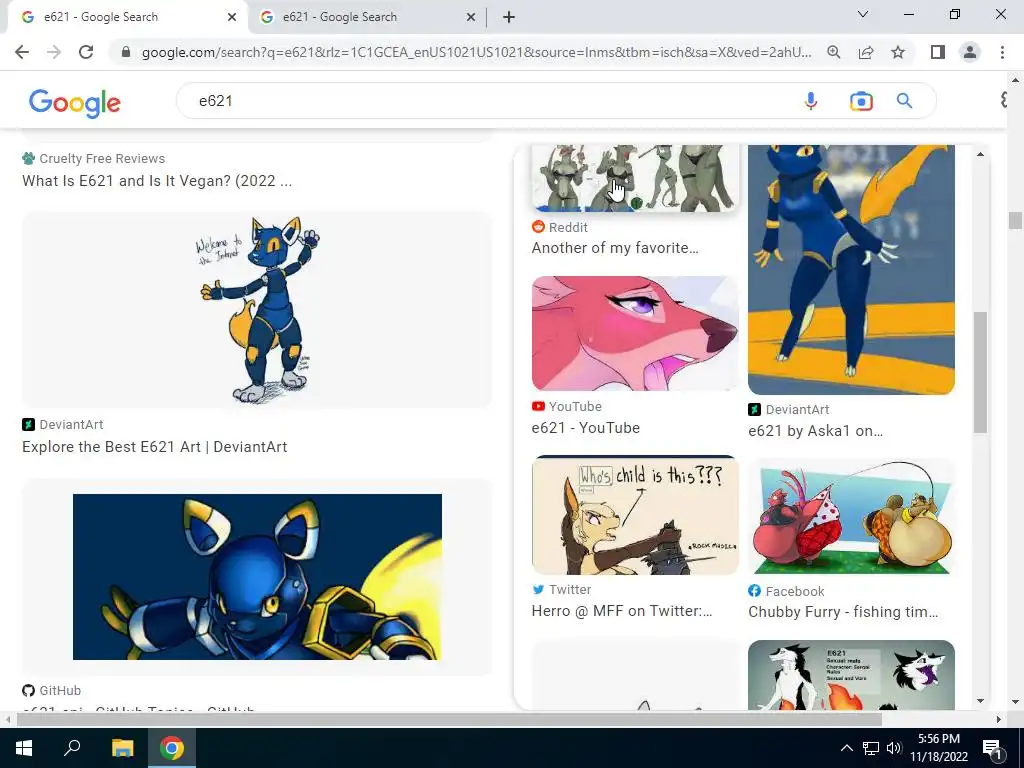Open the 'Welcome to the Internet' robot drawing
The height and width of the screenshot is (768, 1024).
(x=257, y=310)
